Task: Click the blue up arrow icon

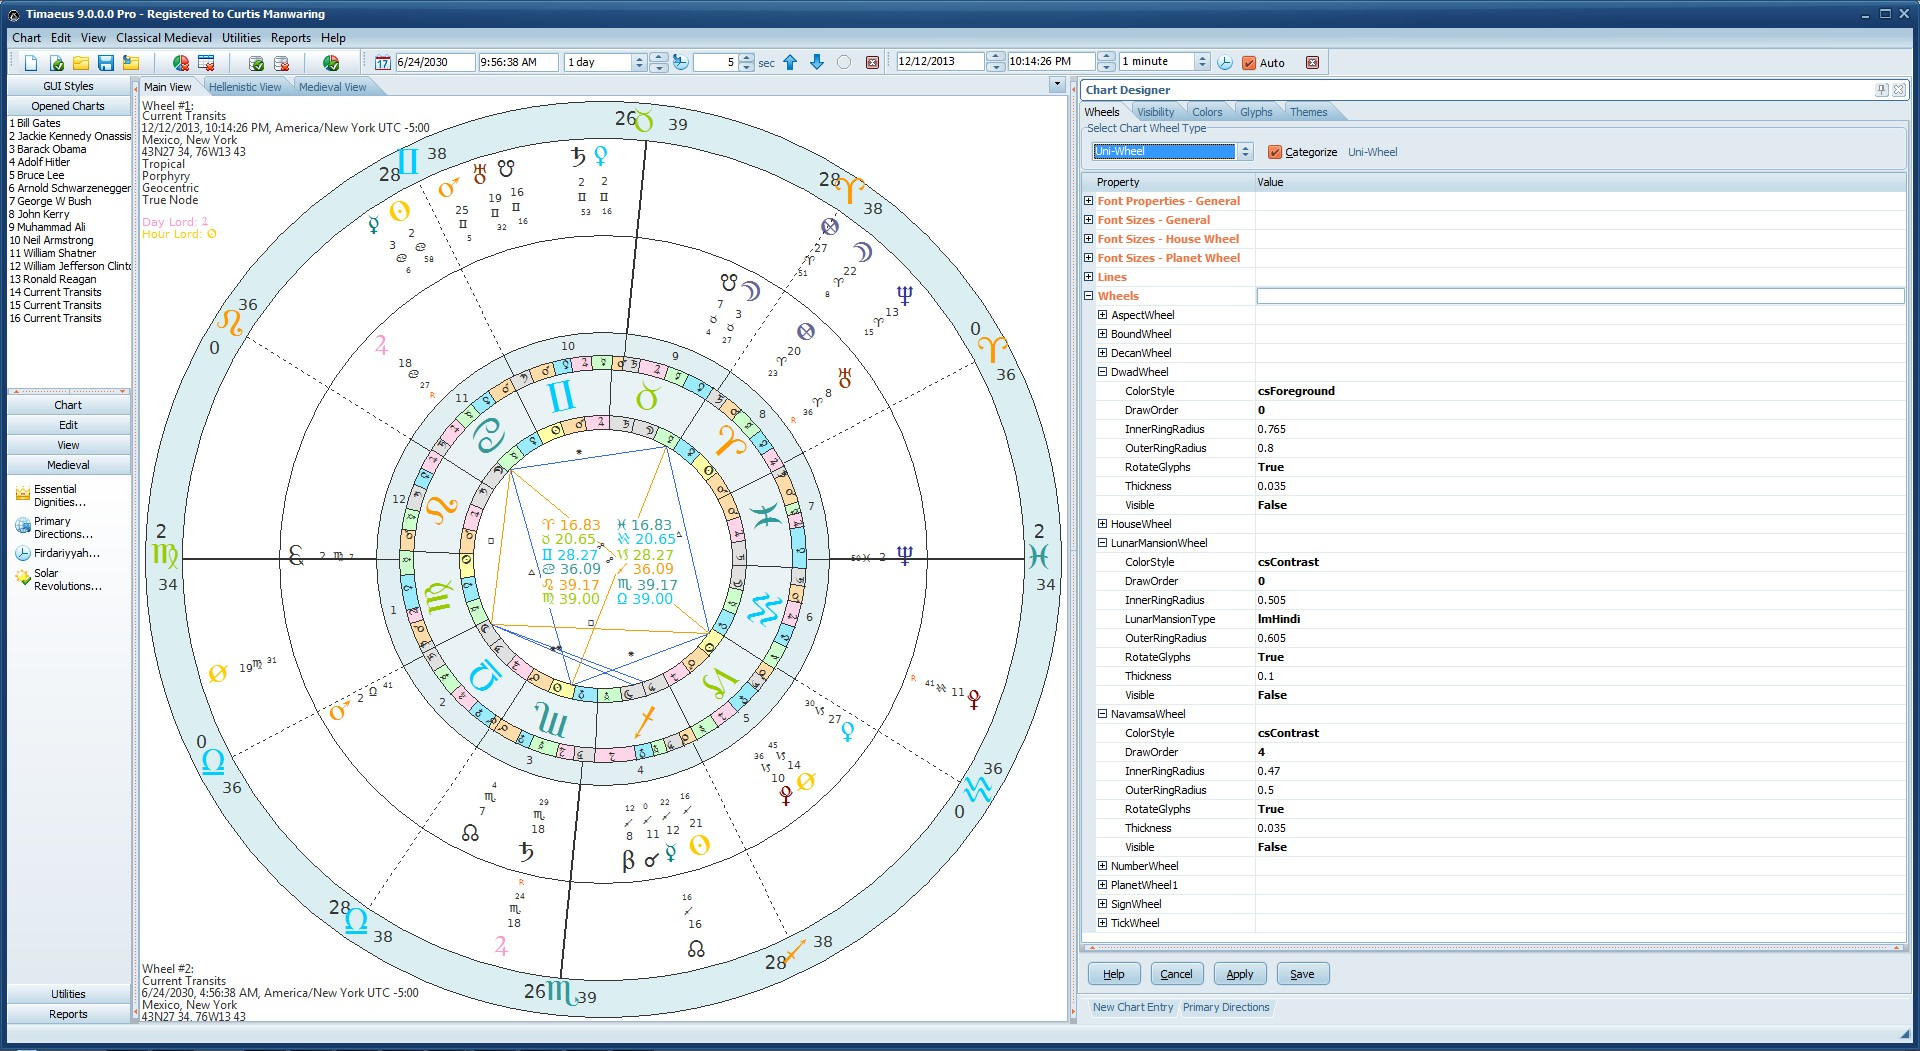Action: tap(791, 62)
